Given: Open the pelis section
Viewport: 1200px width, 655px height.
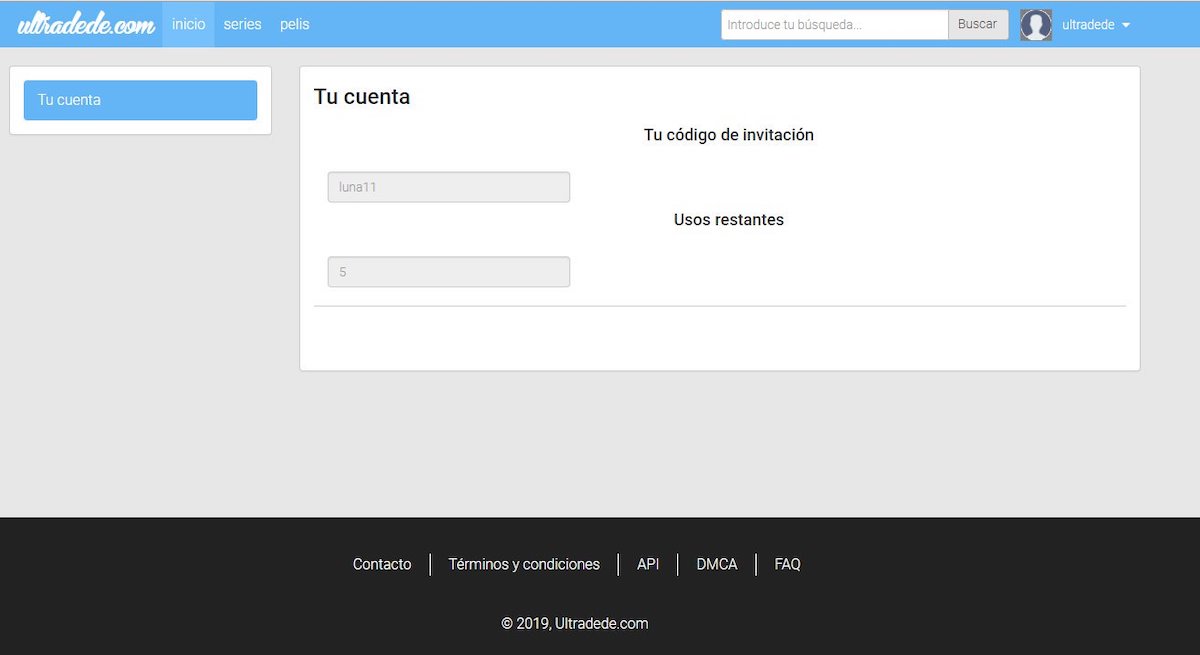Looking at the screenshot, I should [x=295, y=24].
